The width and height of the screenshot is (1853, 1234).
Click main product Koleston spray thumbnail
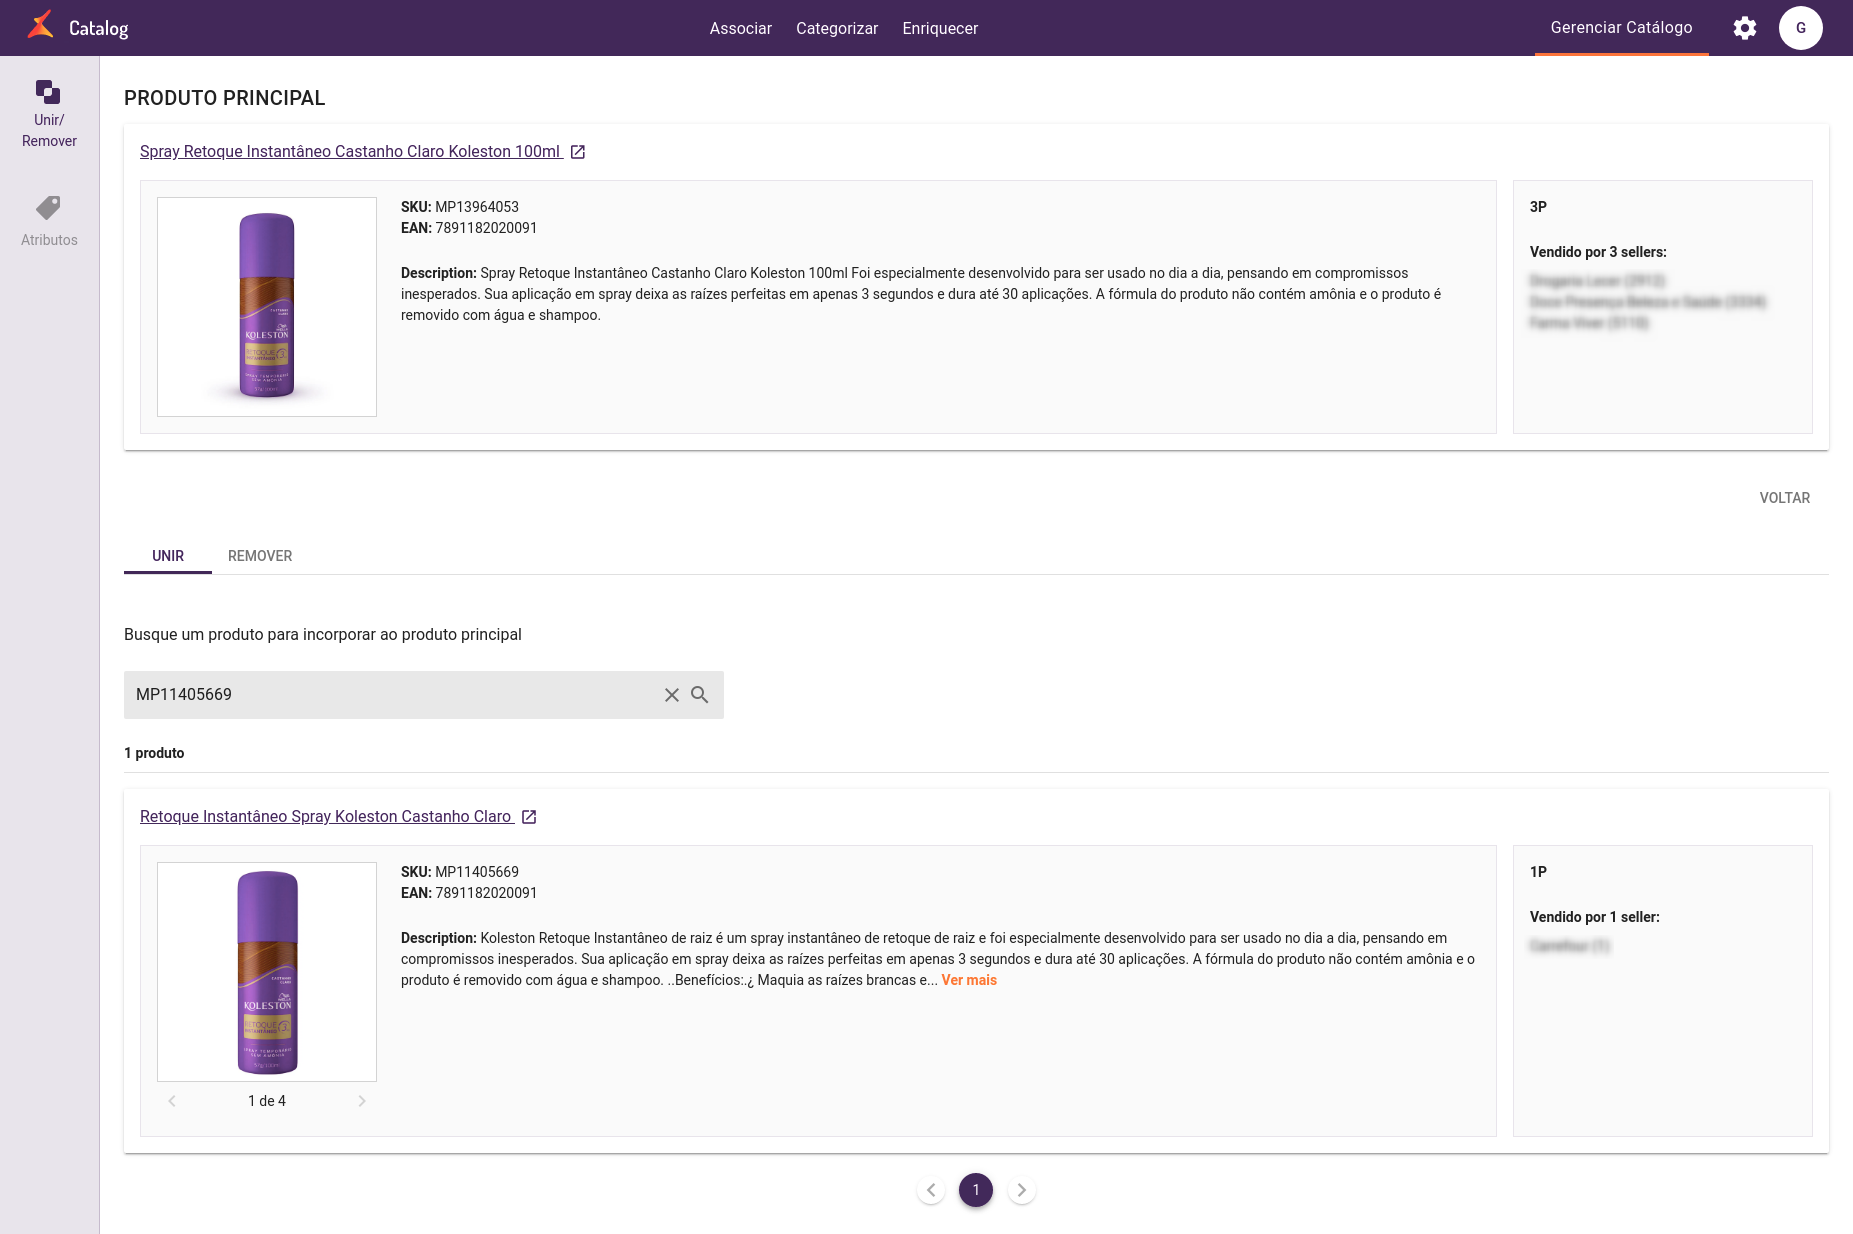coord(267,307)
